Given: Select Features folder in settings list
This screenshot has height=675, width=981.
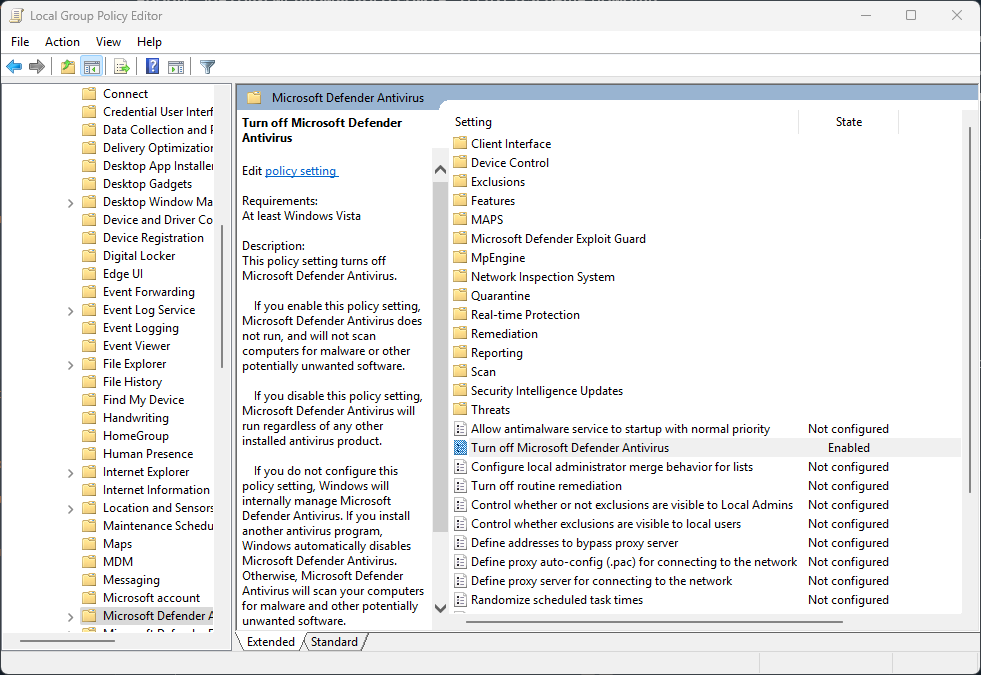Looking at the screenshot, I should (493, 201).
